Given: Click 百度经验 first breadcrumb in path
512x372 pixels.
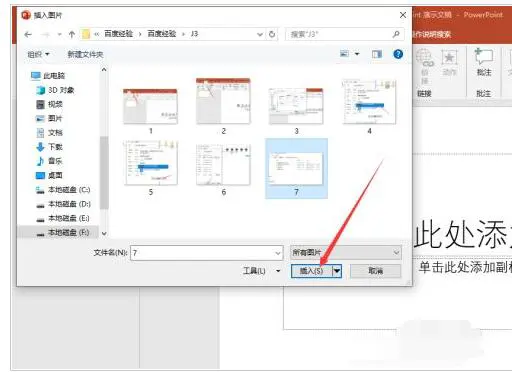Looking at the screenshot, I should click(x=119, y=34).
